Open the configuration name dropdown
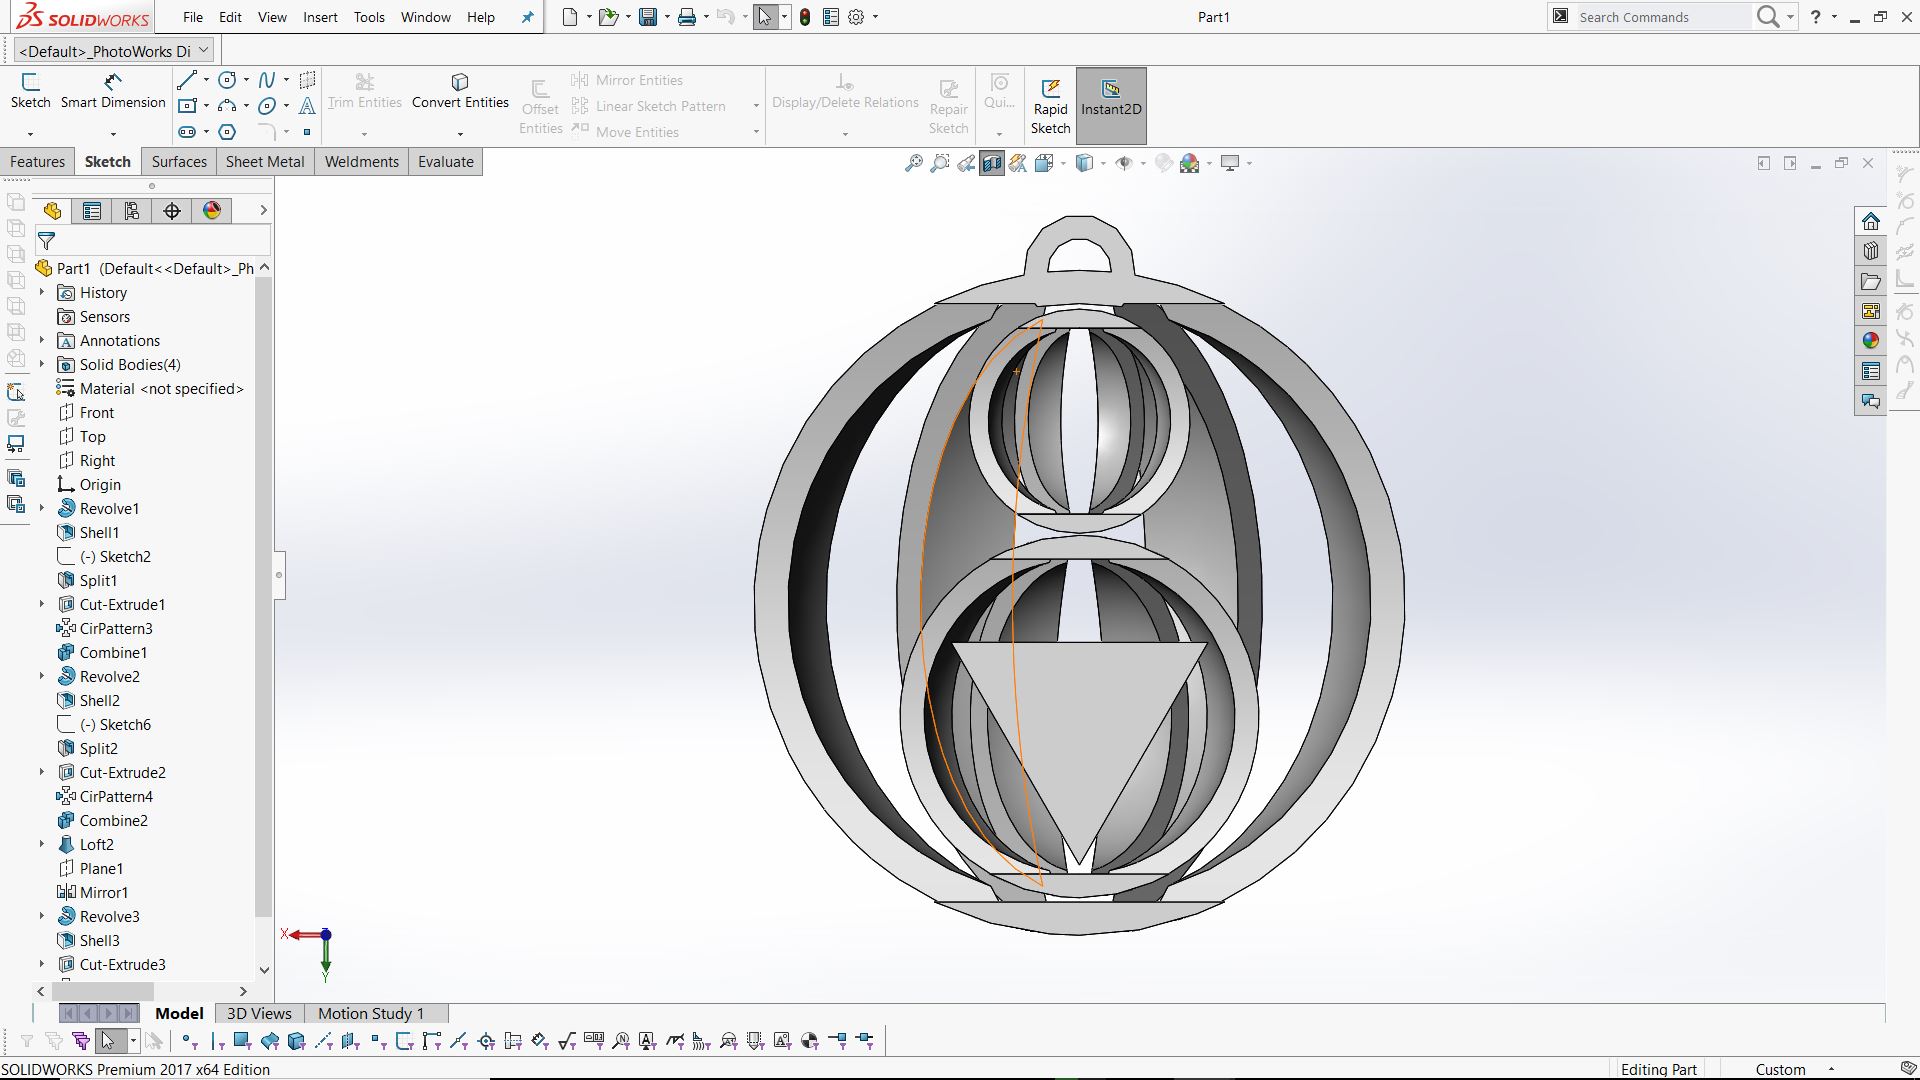This screenshot has width=1920, height=1080. coord(204,50)
